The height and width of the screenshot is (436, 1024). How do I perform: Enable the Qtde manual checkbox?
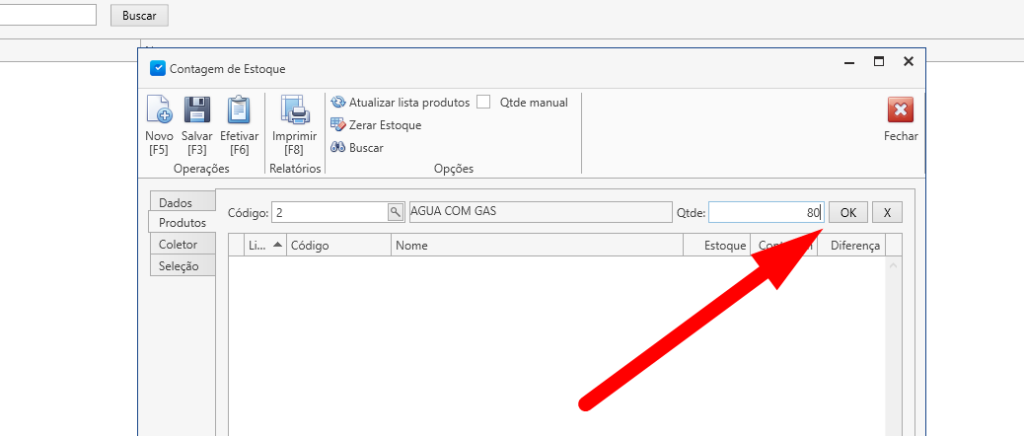(484, 102)
